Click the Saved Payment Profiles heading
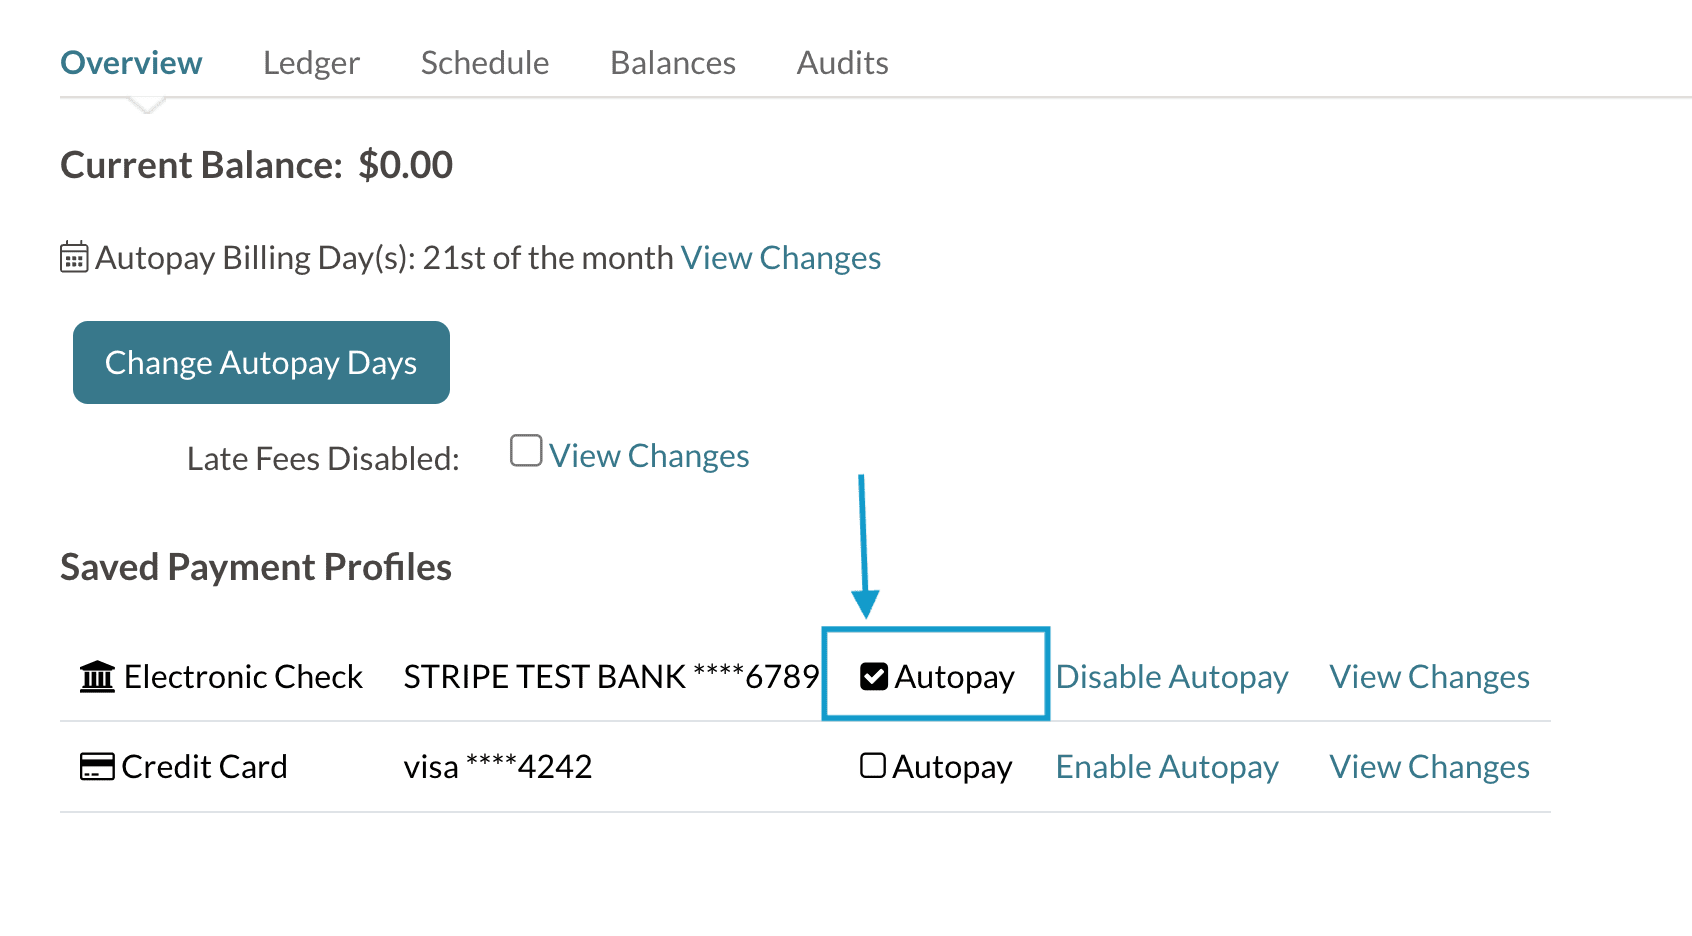The height and width of the screenshot is (936, 1692). (x=256, y=566)
